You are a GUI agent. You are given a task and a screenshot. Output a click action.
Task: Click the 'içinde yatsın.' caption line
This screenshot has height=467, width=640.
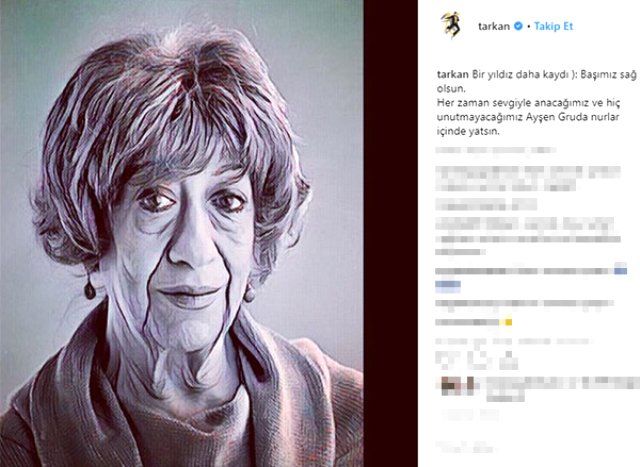click(468, 131)
